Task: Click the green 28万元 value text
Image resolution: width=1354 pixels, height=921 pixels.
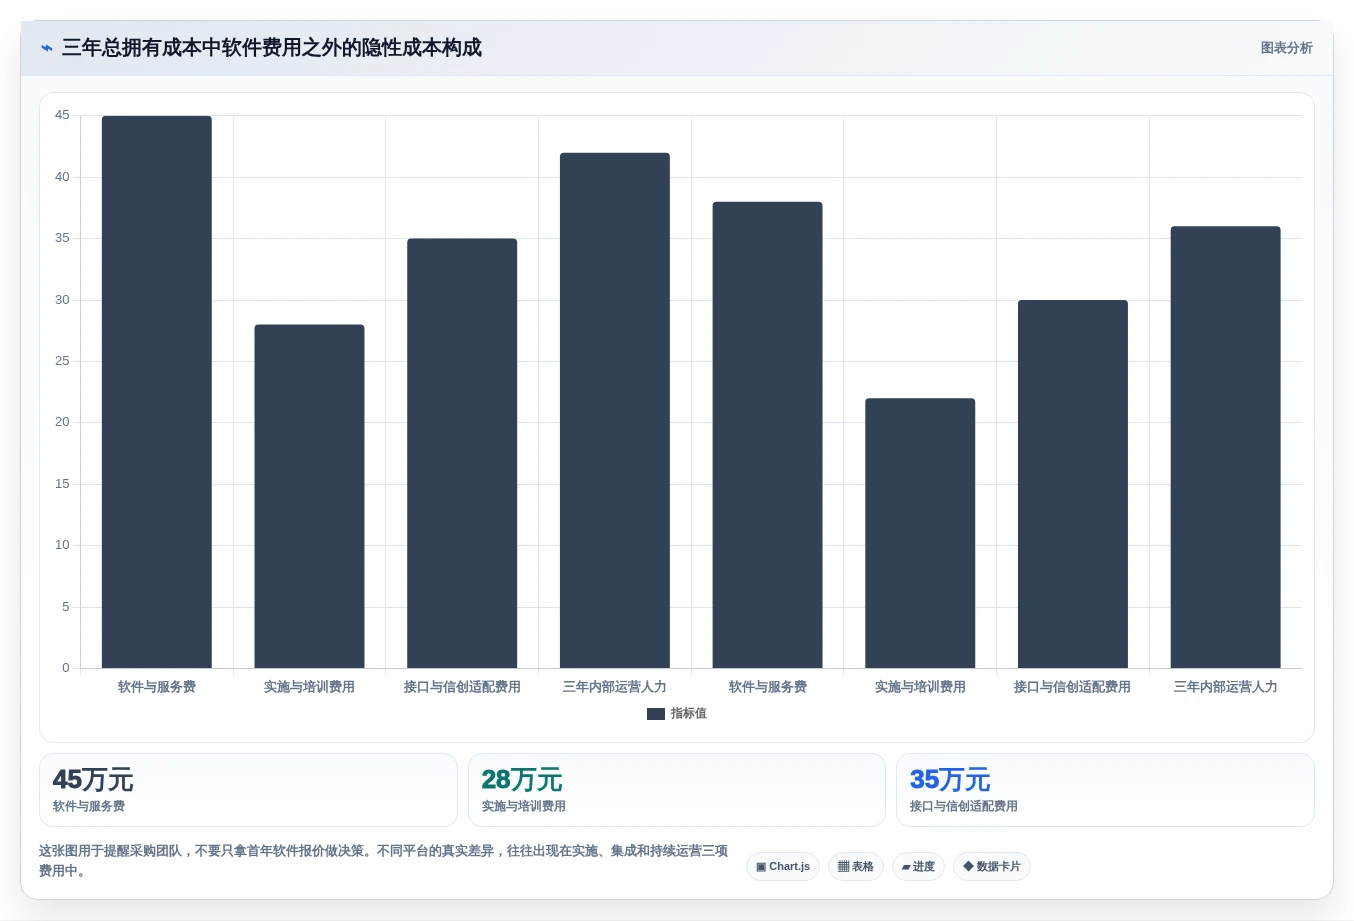Action: pyautogui.click(x=522, y=780)
